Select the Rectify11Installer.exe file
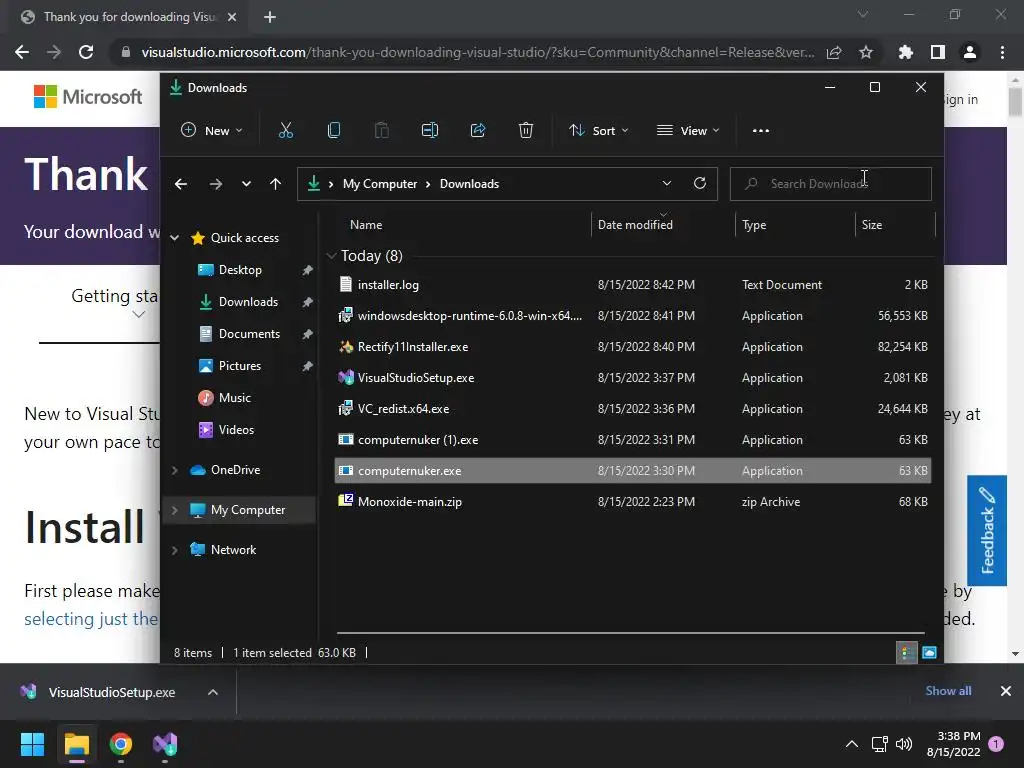 click(x=632, y=347)
